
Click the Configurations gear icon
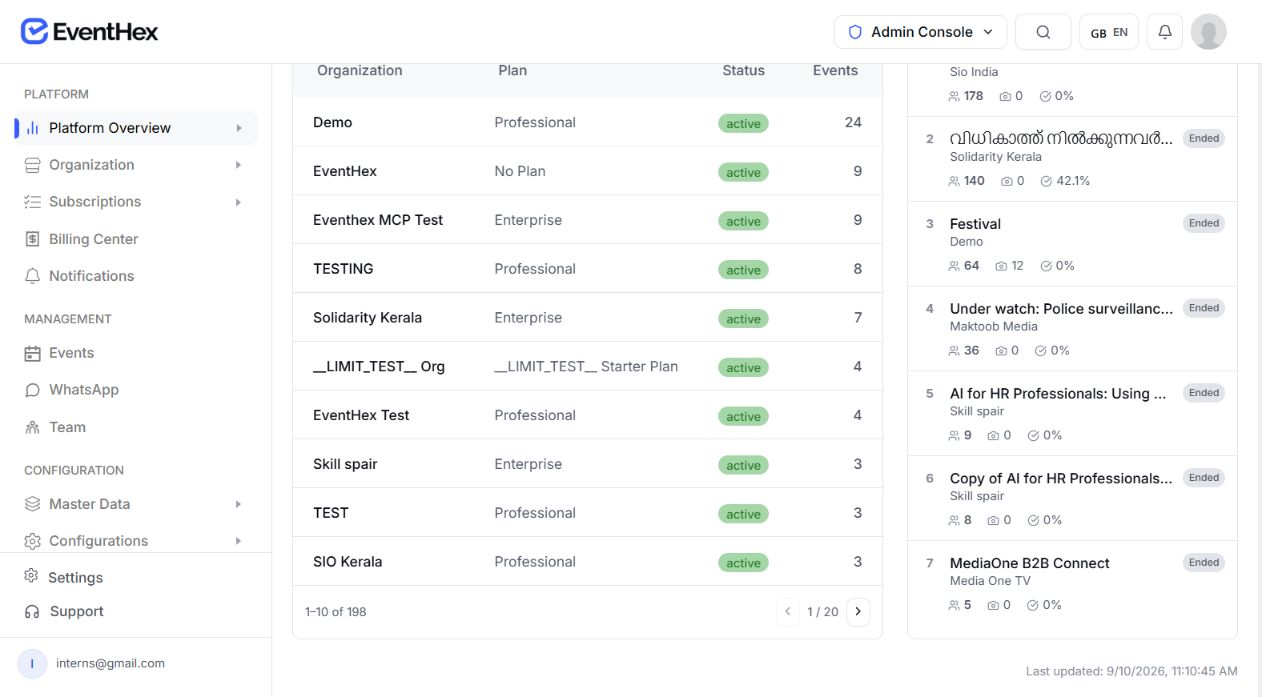[33, 541]
